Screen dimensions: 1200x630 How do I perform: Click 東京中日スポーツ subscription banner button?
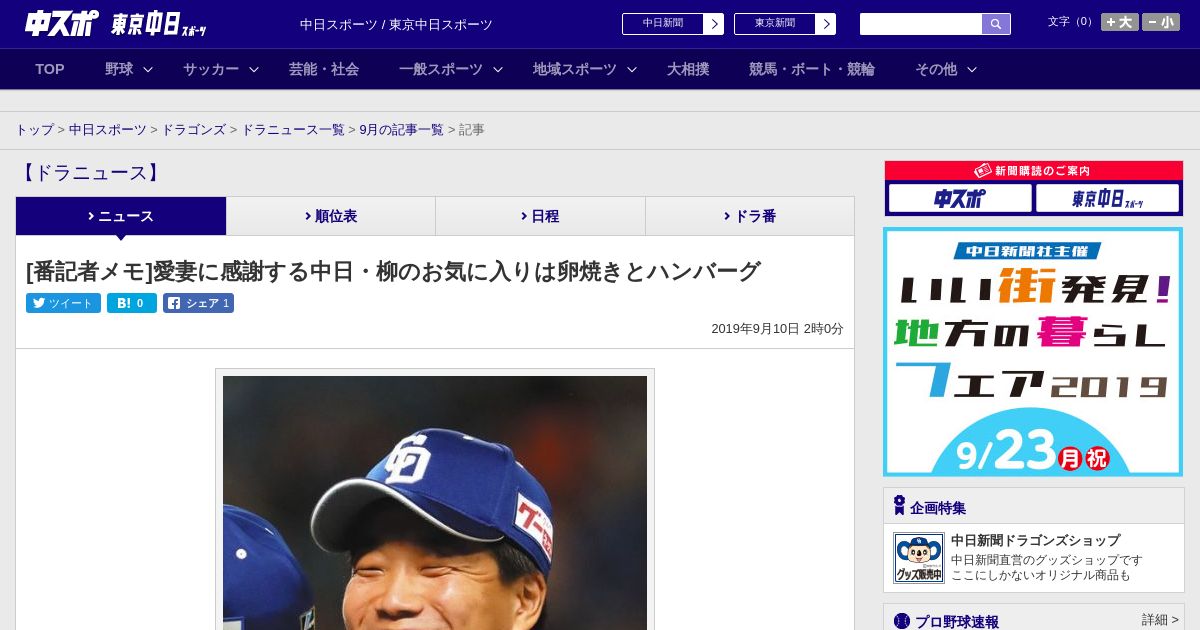(1107, 198)
